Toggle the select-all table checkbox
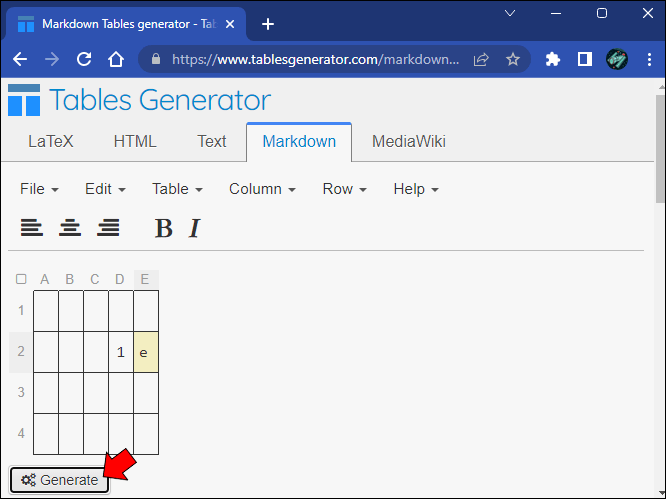Screen dimensions: 666x499 [21, 279]
